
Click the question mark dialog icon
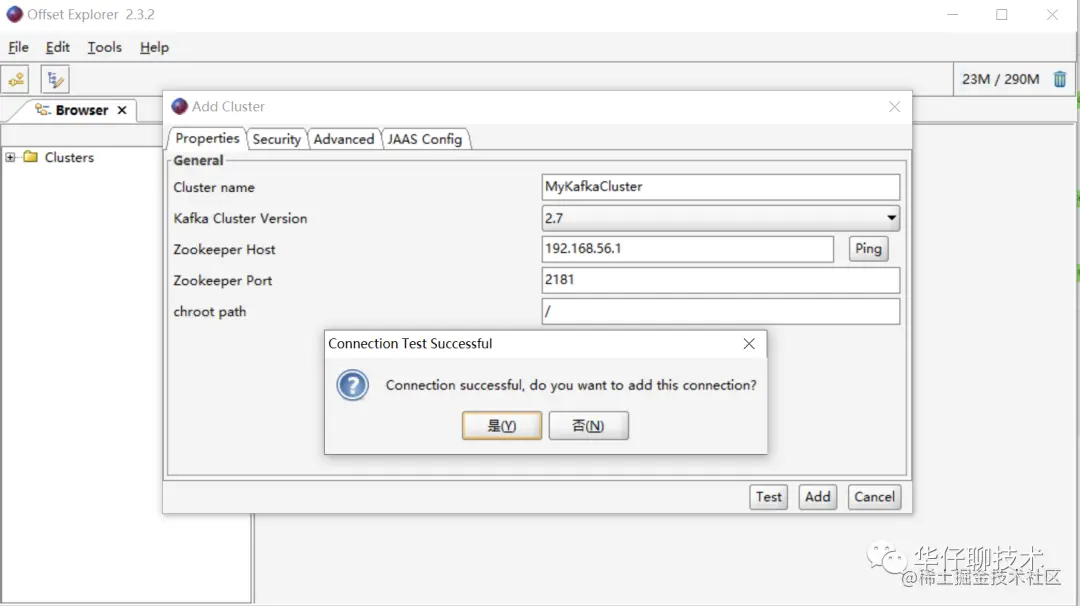[x=353, y=385]
